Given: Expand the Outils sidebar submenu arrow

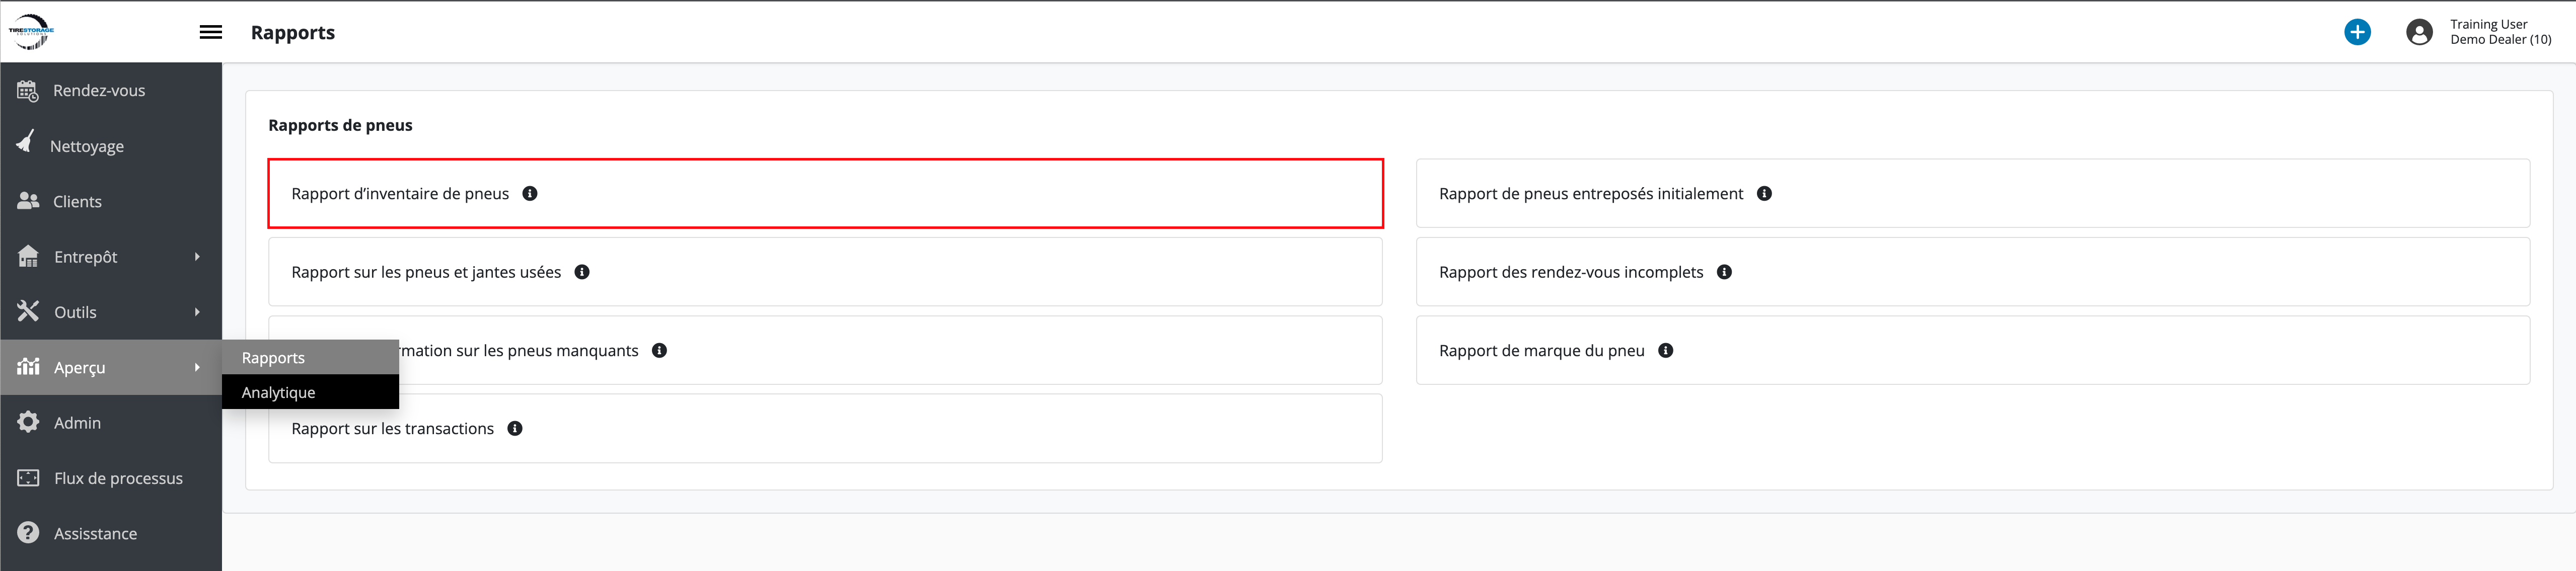Looking at the screenshot, I should 197,312.
